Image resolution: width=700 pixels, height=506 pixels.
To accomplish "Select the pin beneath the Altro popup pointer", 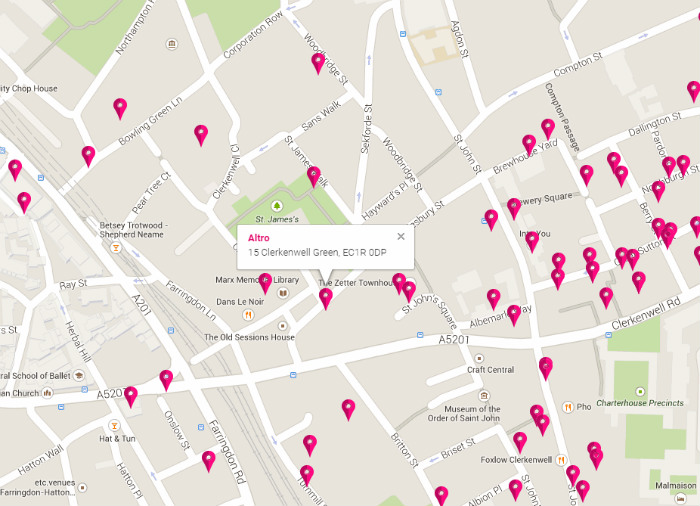I will tap(326, 299).
